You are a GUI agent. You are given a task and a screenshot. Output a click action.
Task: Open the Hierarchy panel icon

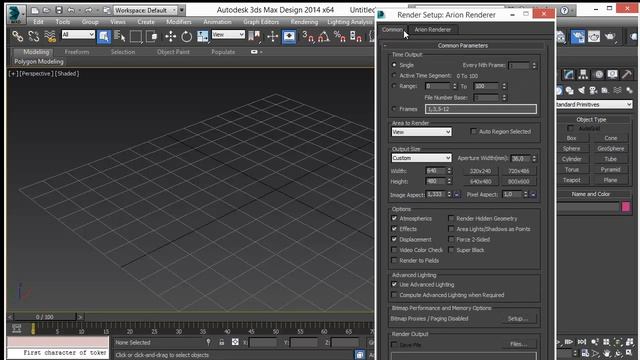[x=583, y=74]
